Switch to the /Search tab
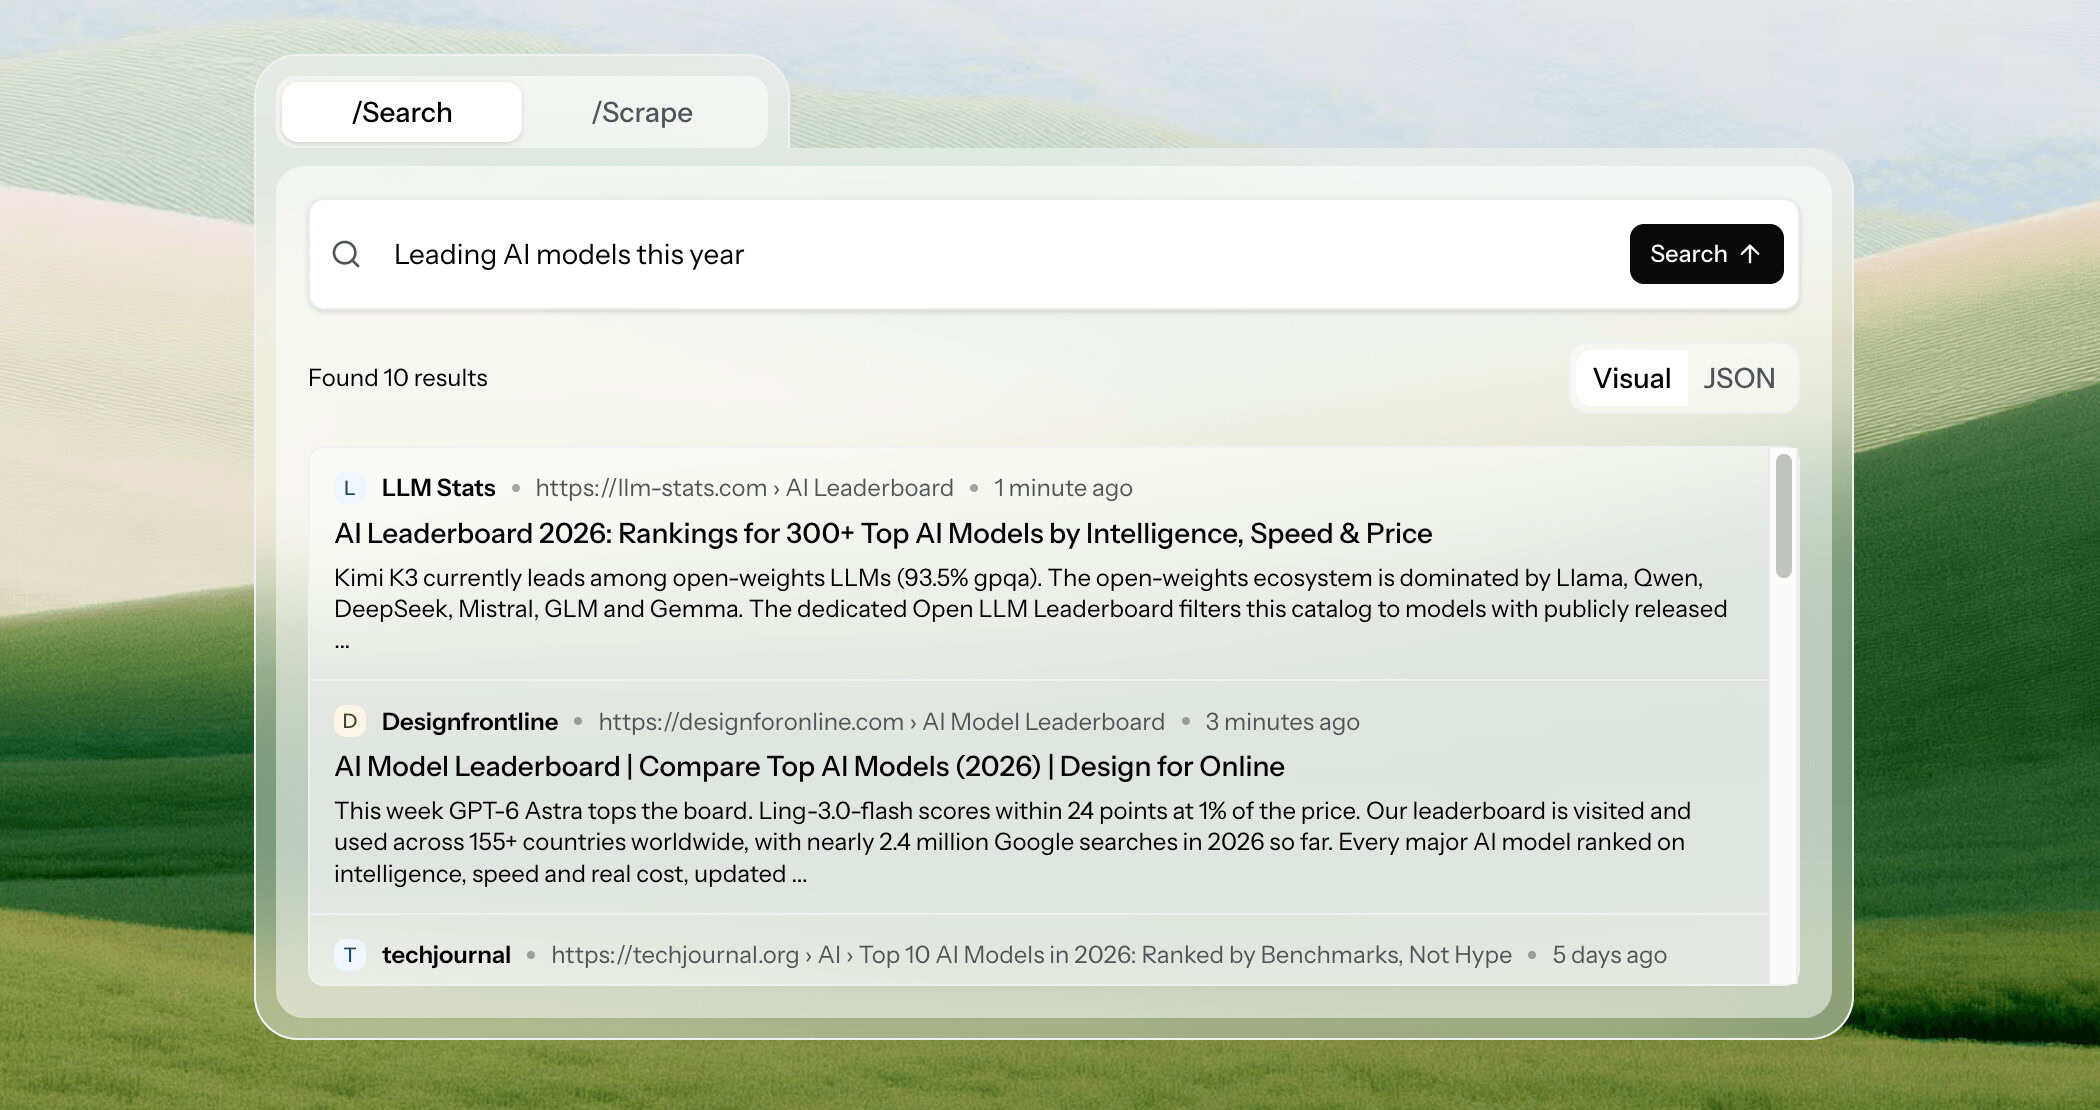 (402, 112)
